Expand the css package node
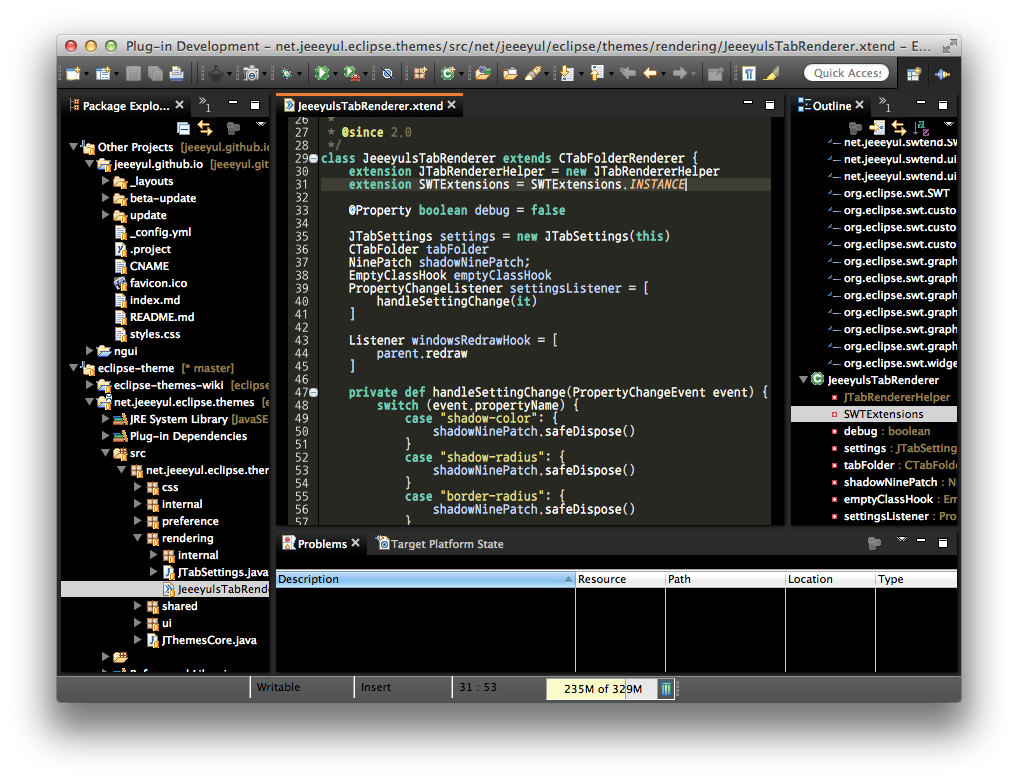This screenshot has width=1018, height=781. point(138,487)
